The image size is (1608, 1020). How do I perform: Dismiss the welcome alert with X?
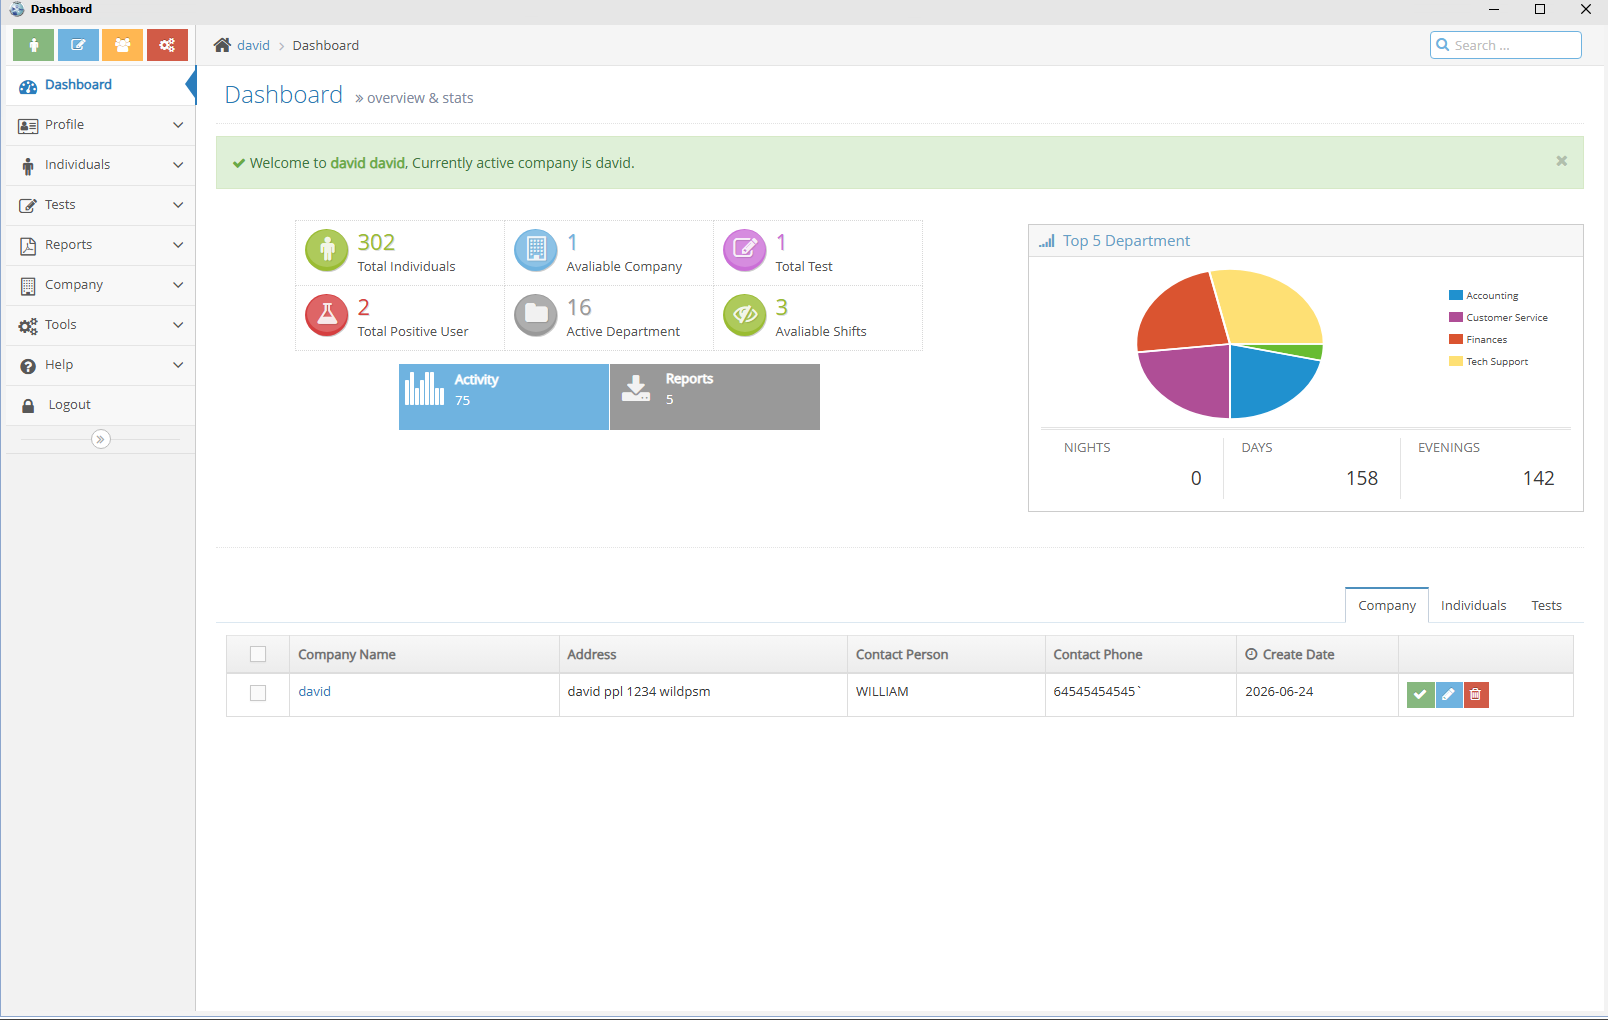pyautogui.click(x=1561, y=161)
